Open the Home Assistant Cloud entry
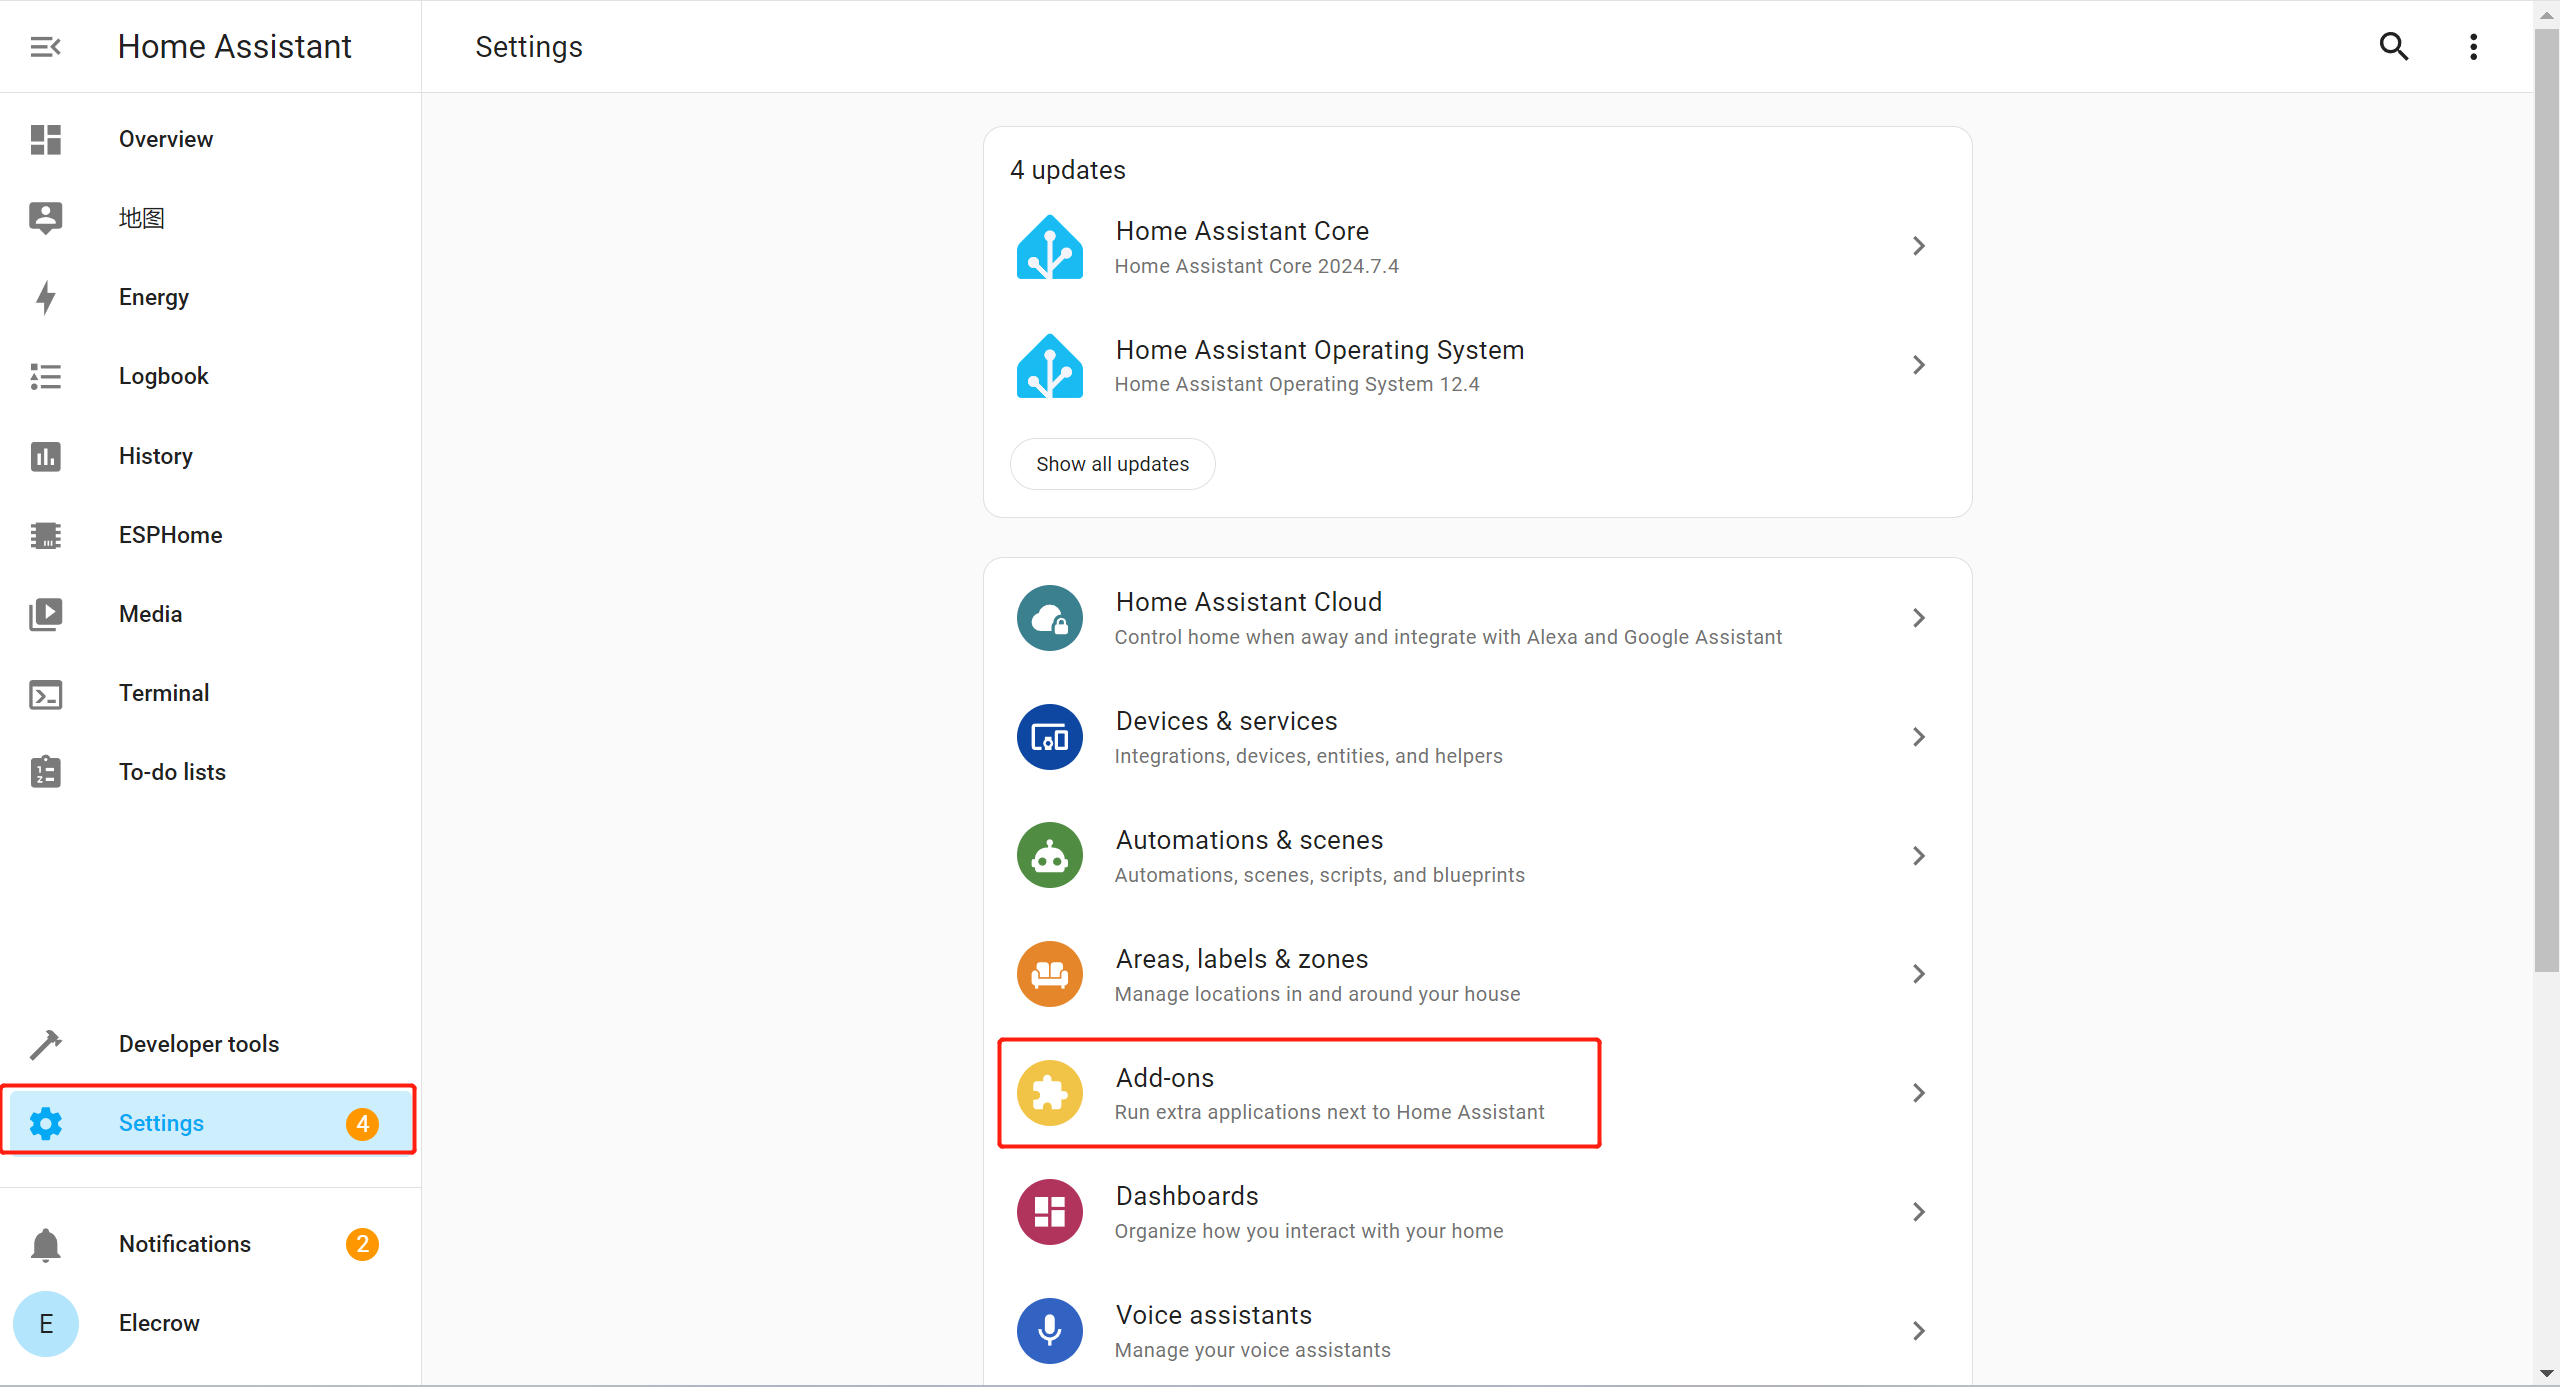 click(1477, 618)
